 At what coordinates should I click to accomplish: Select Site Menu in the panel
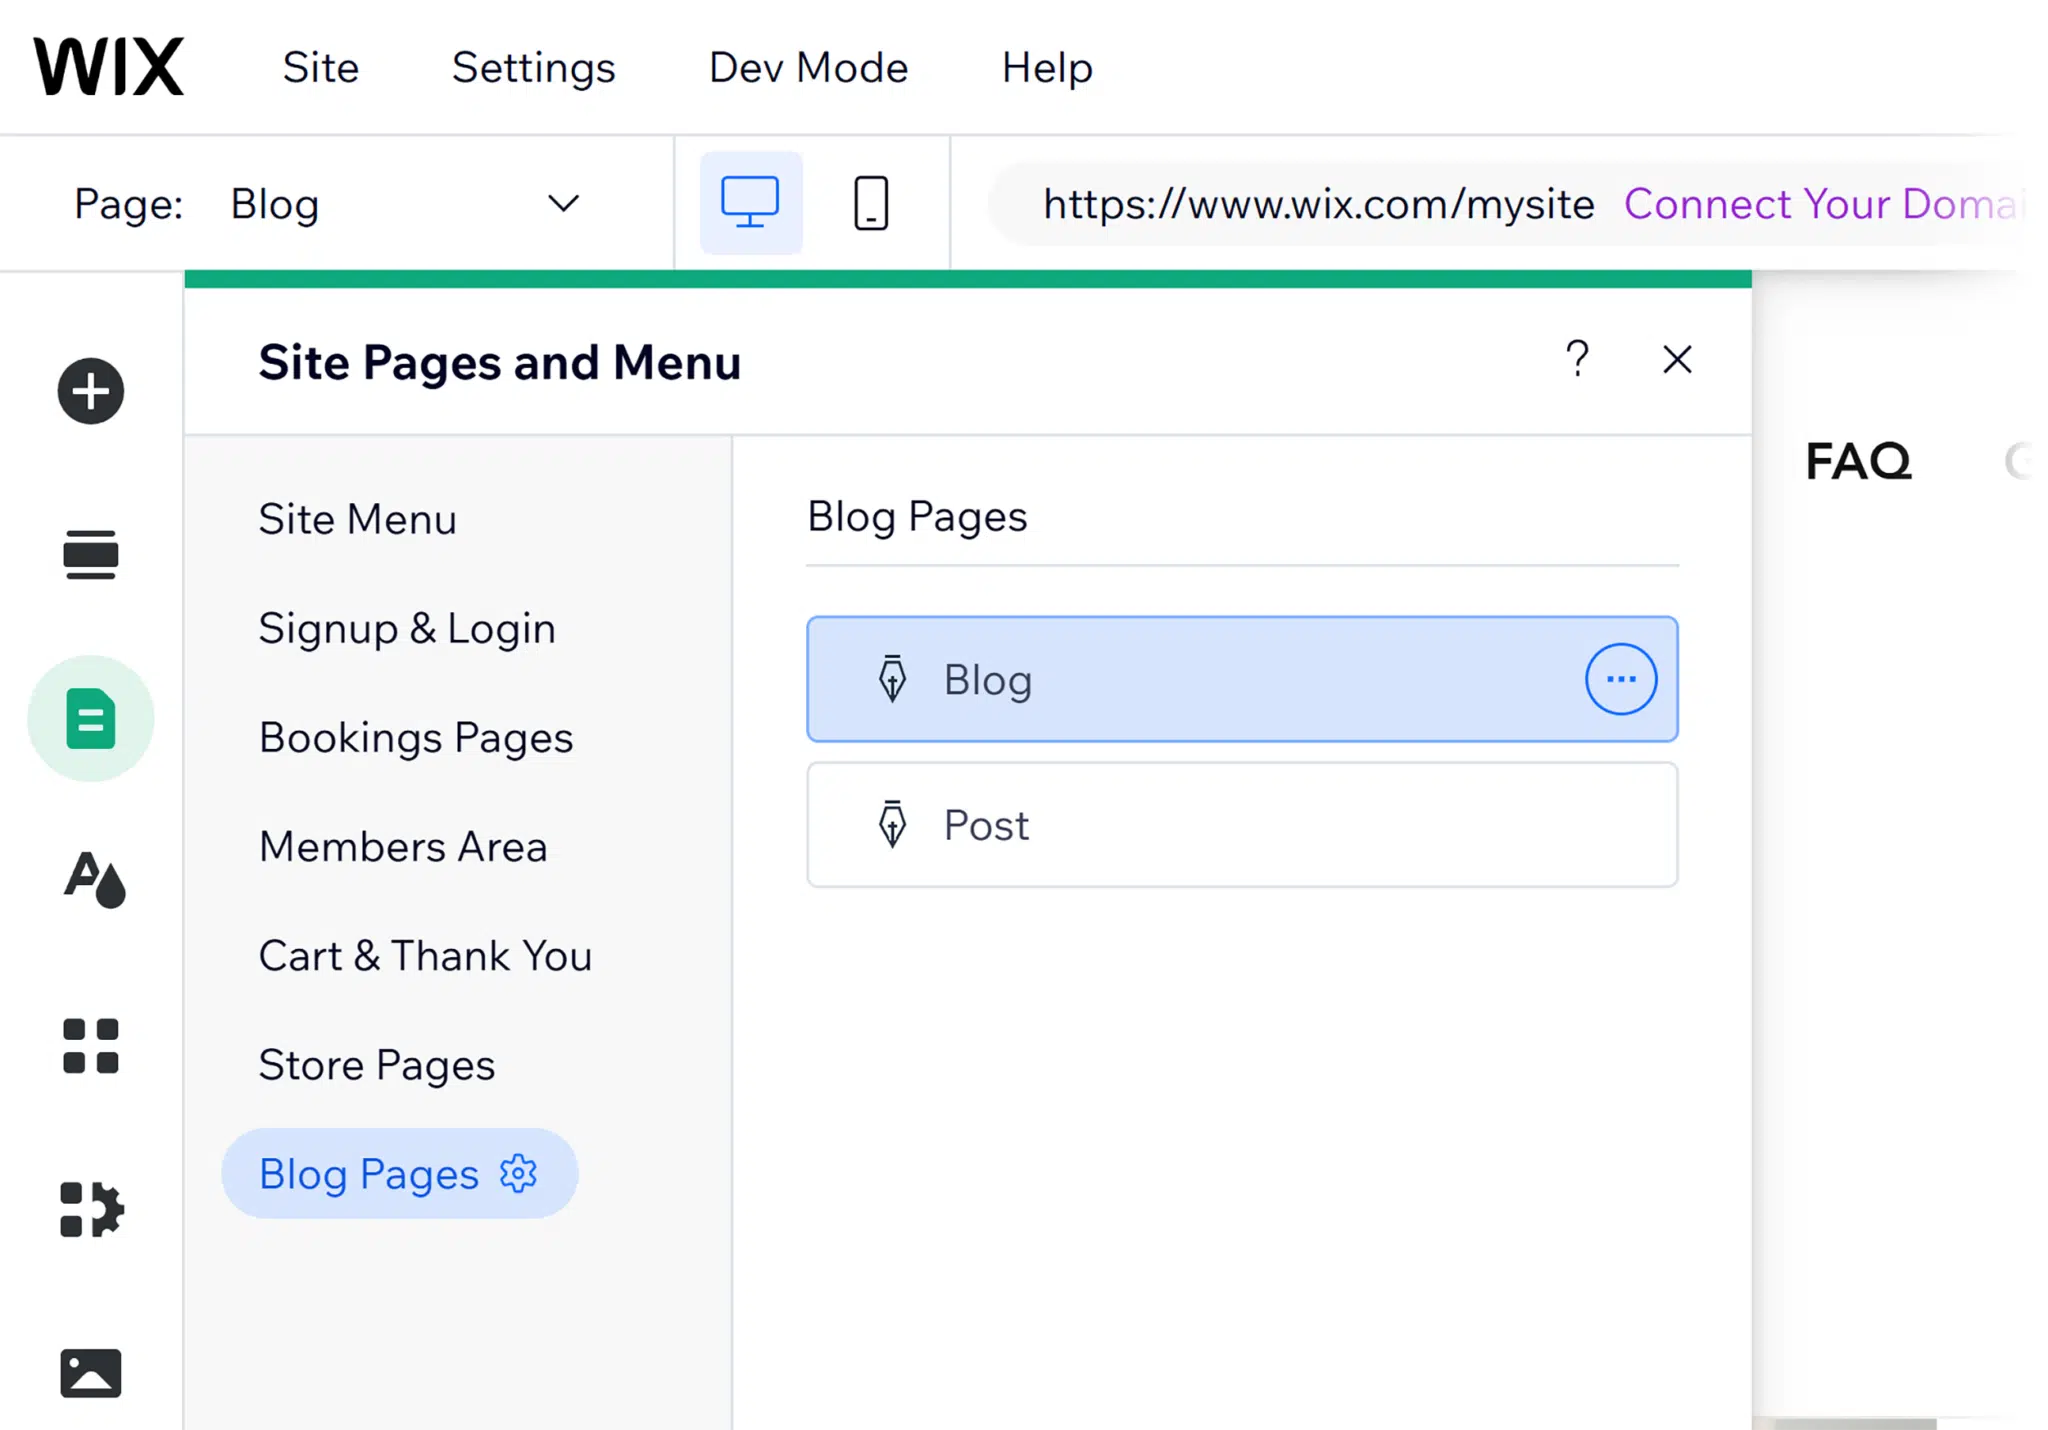[x=357, y=519]
